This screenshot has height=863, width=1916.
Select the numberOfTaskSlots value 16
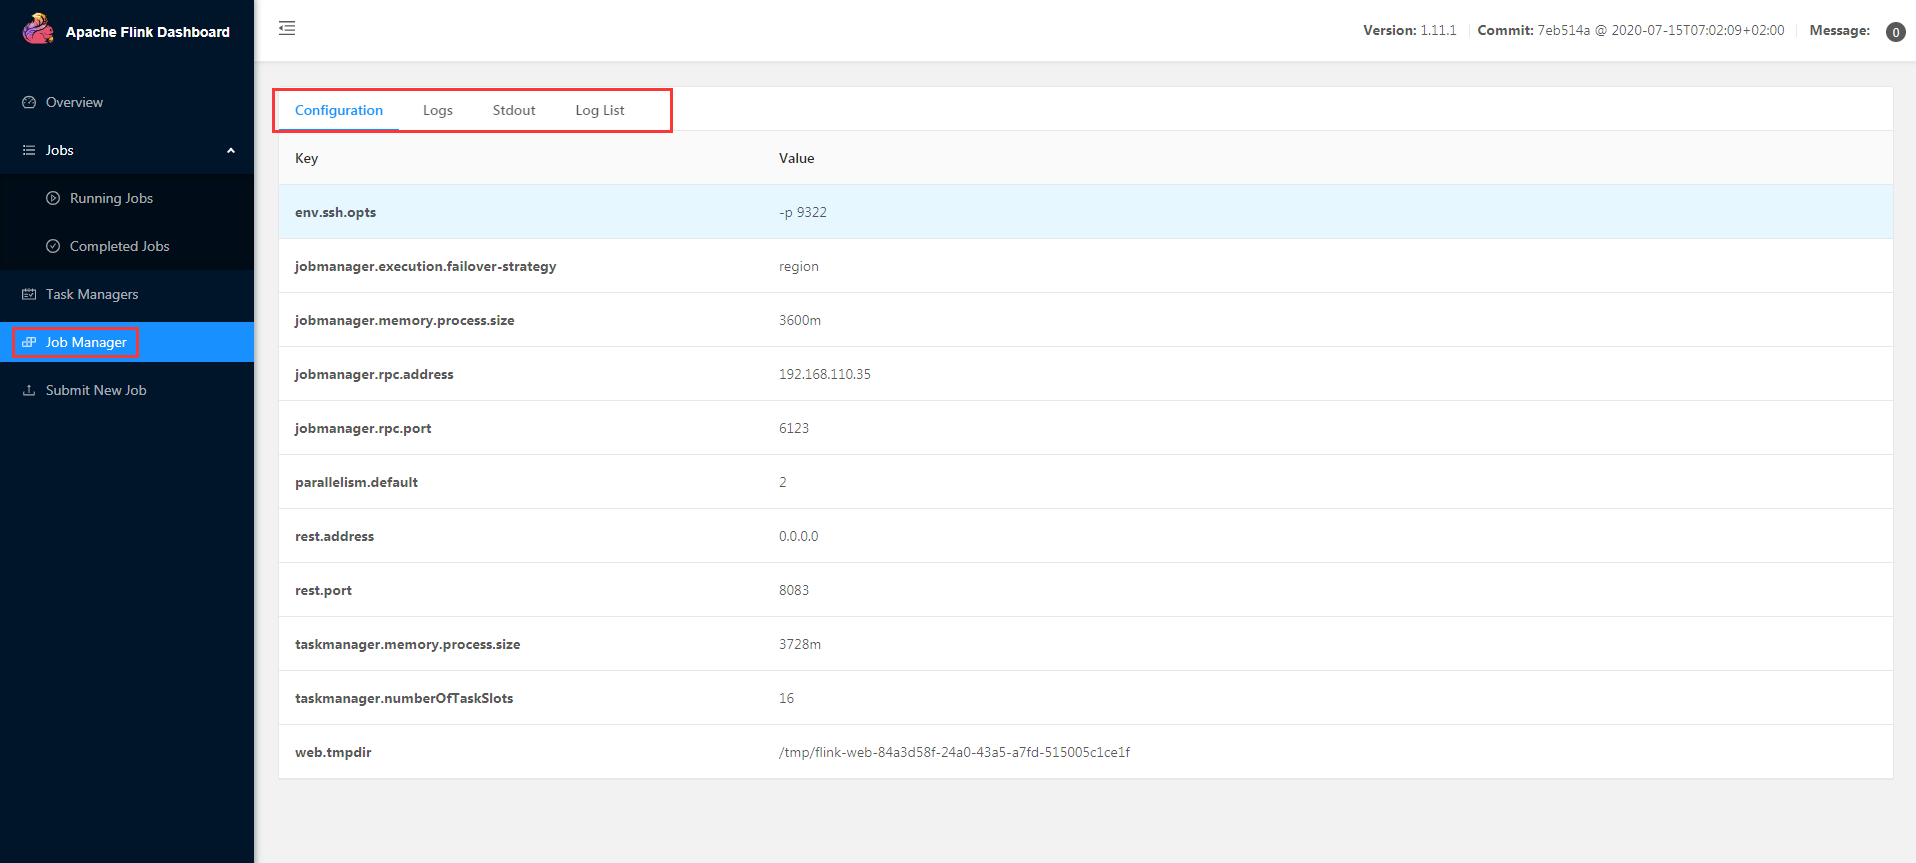tap(787, 698)
